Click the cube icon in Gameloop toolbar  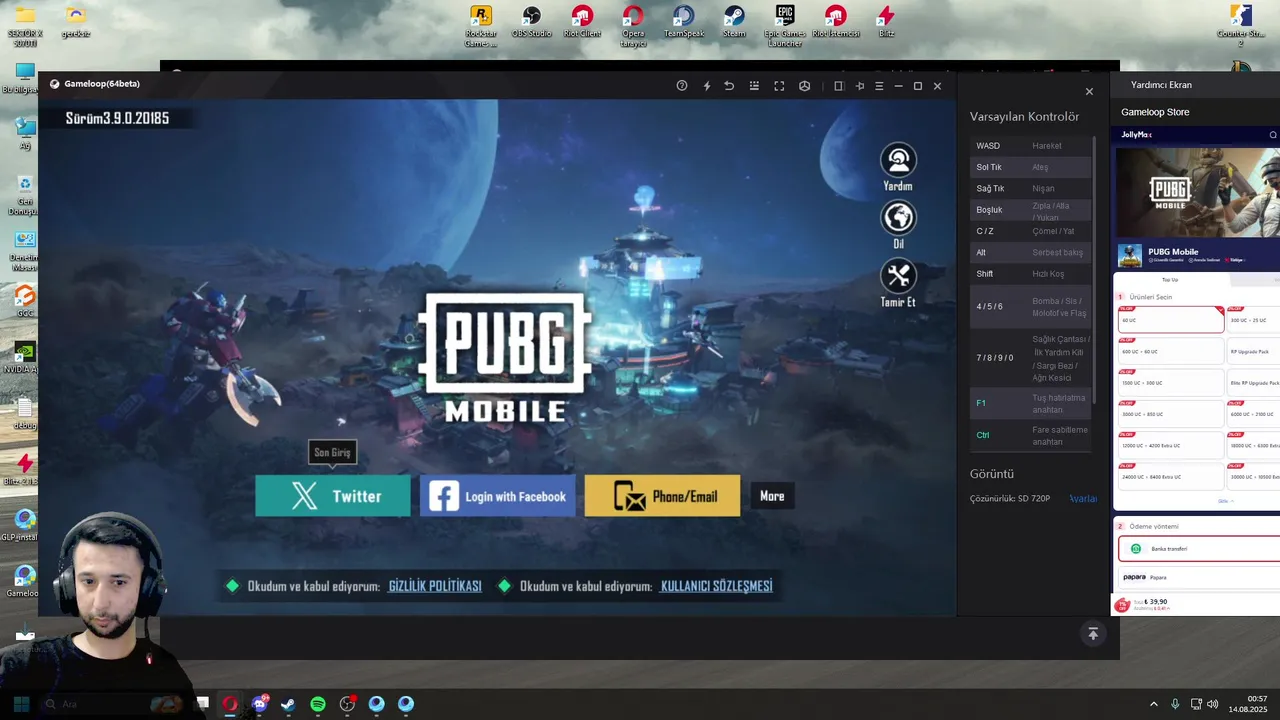[x=804, y=86]
